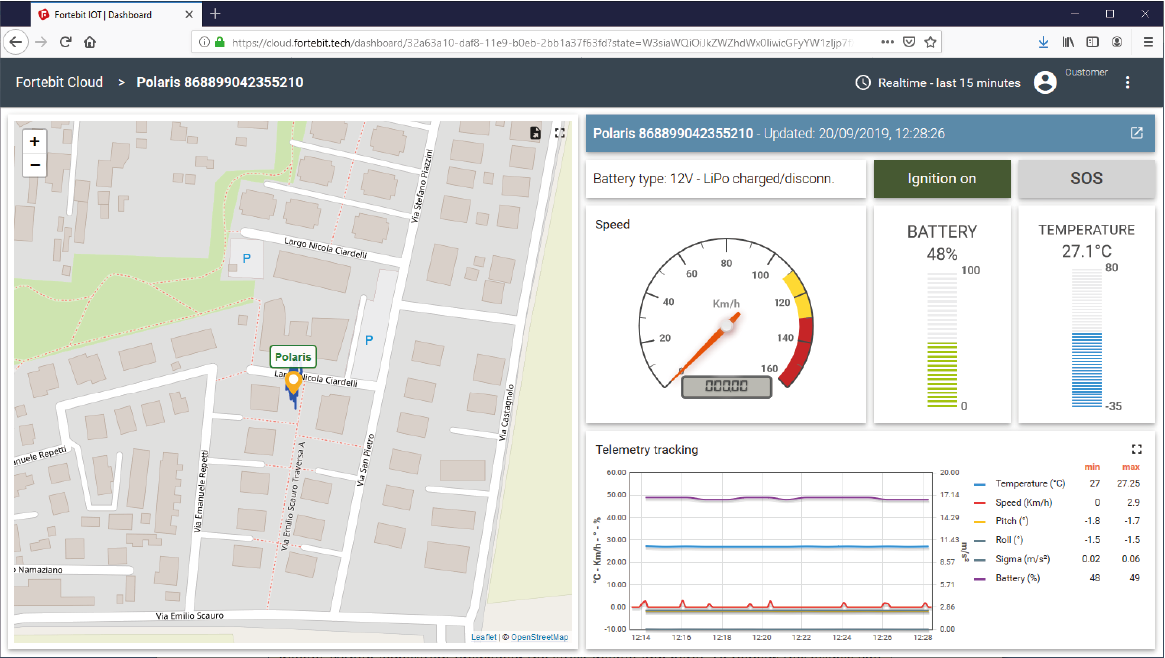Open browser home page
This screenshot has height=658, width=1165.
(90, 42)
